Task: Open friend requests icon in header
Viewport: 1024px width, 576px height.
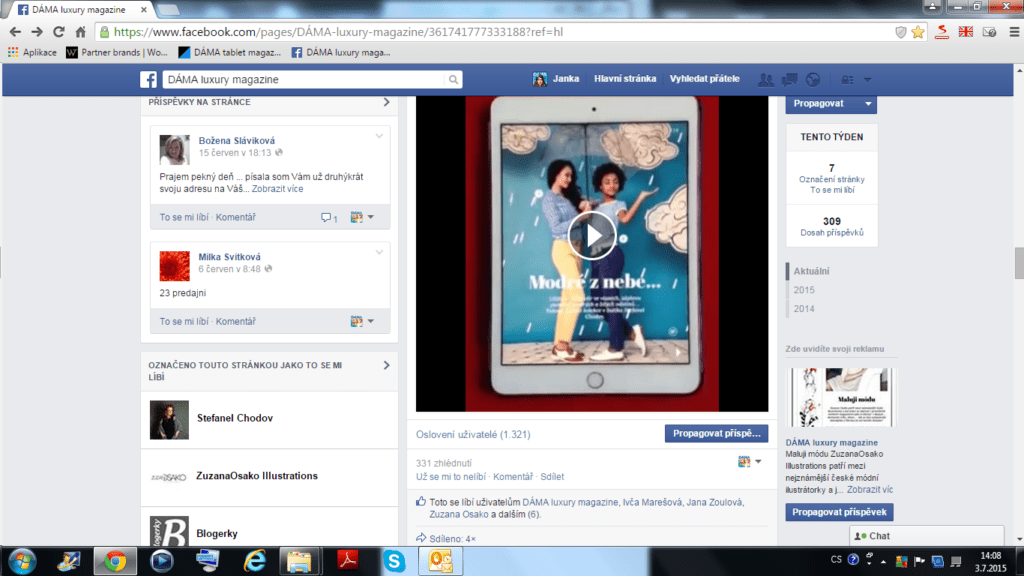Action: [x=767, y=80]
